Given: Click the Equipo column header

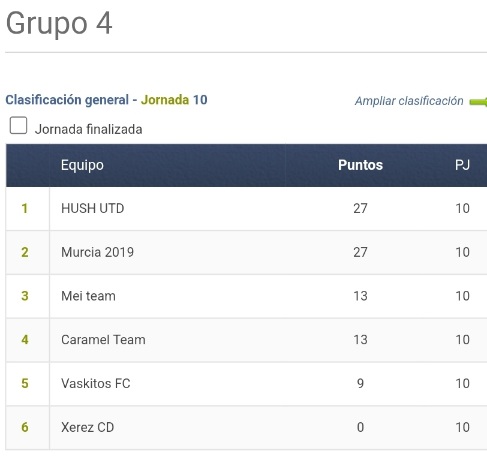Looking at the screenshot, I should click(82, 165).
